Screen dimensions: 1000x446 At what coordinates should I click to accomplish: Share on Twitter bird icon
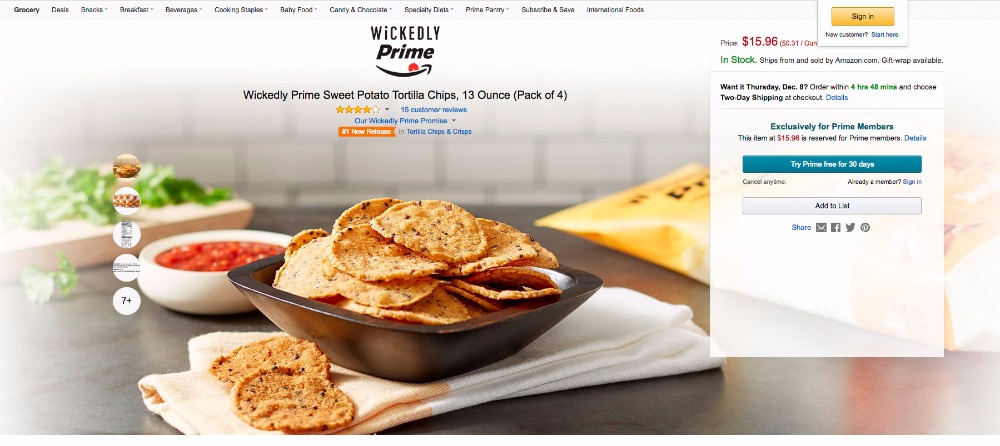pyautogui.click(x=850, y=228)
